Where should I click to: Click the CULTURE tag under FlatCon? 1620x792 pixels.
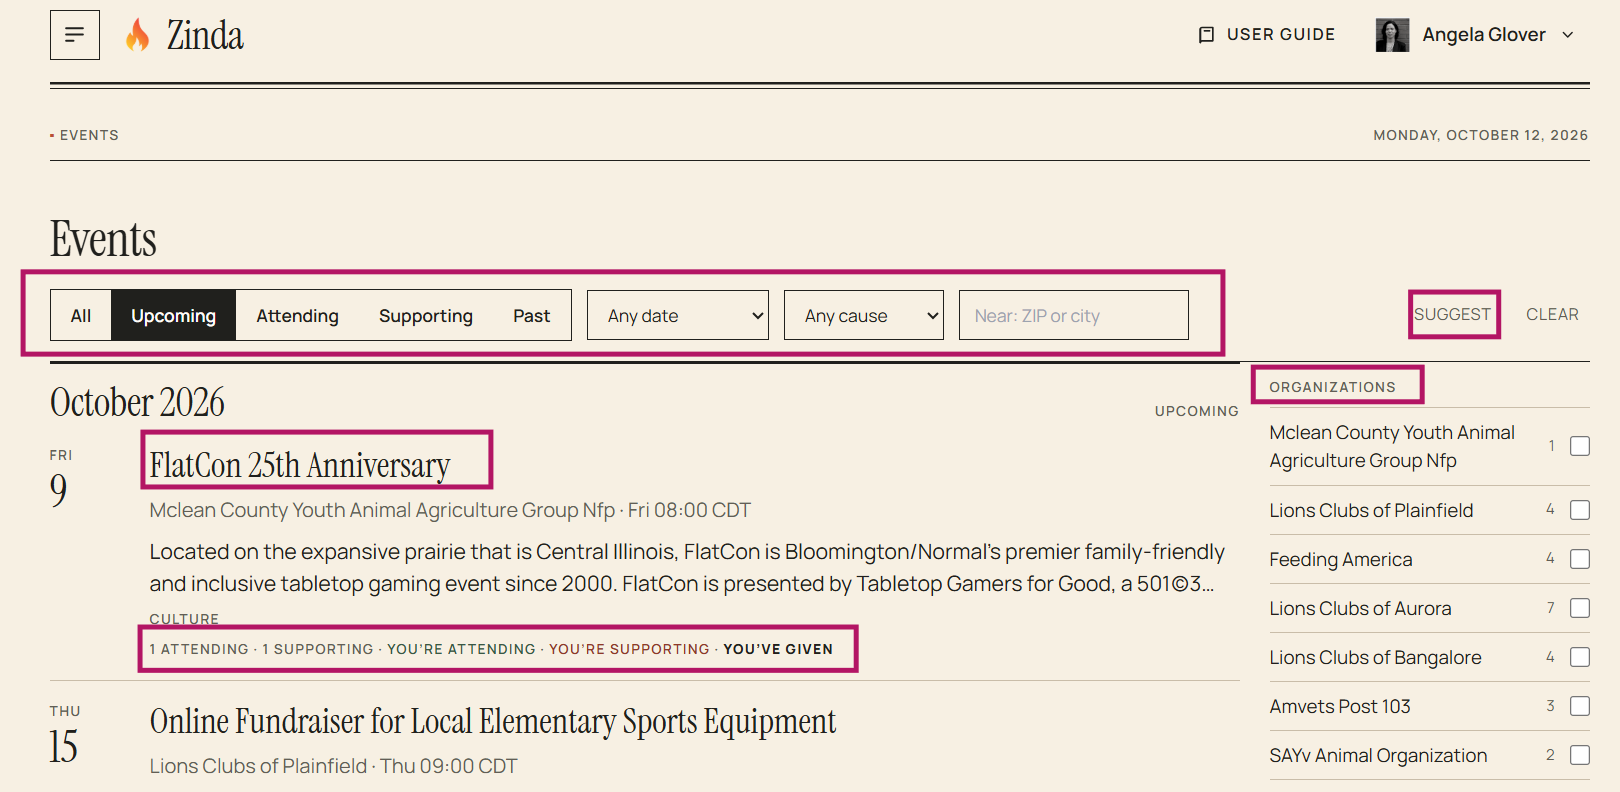(184, 619)
